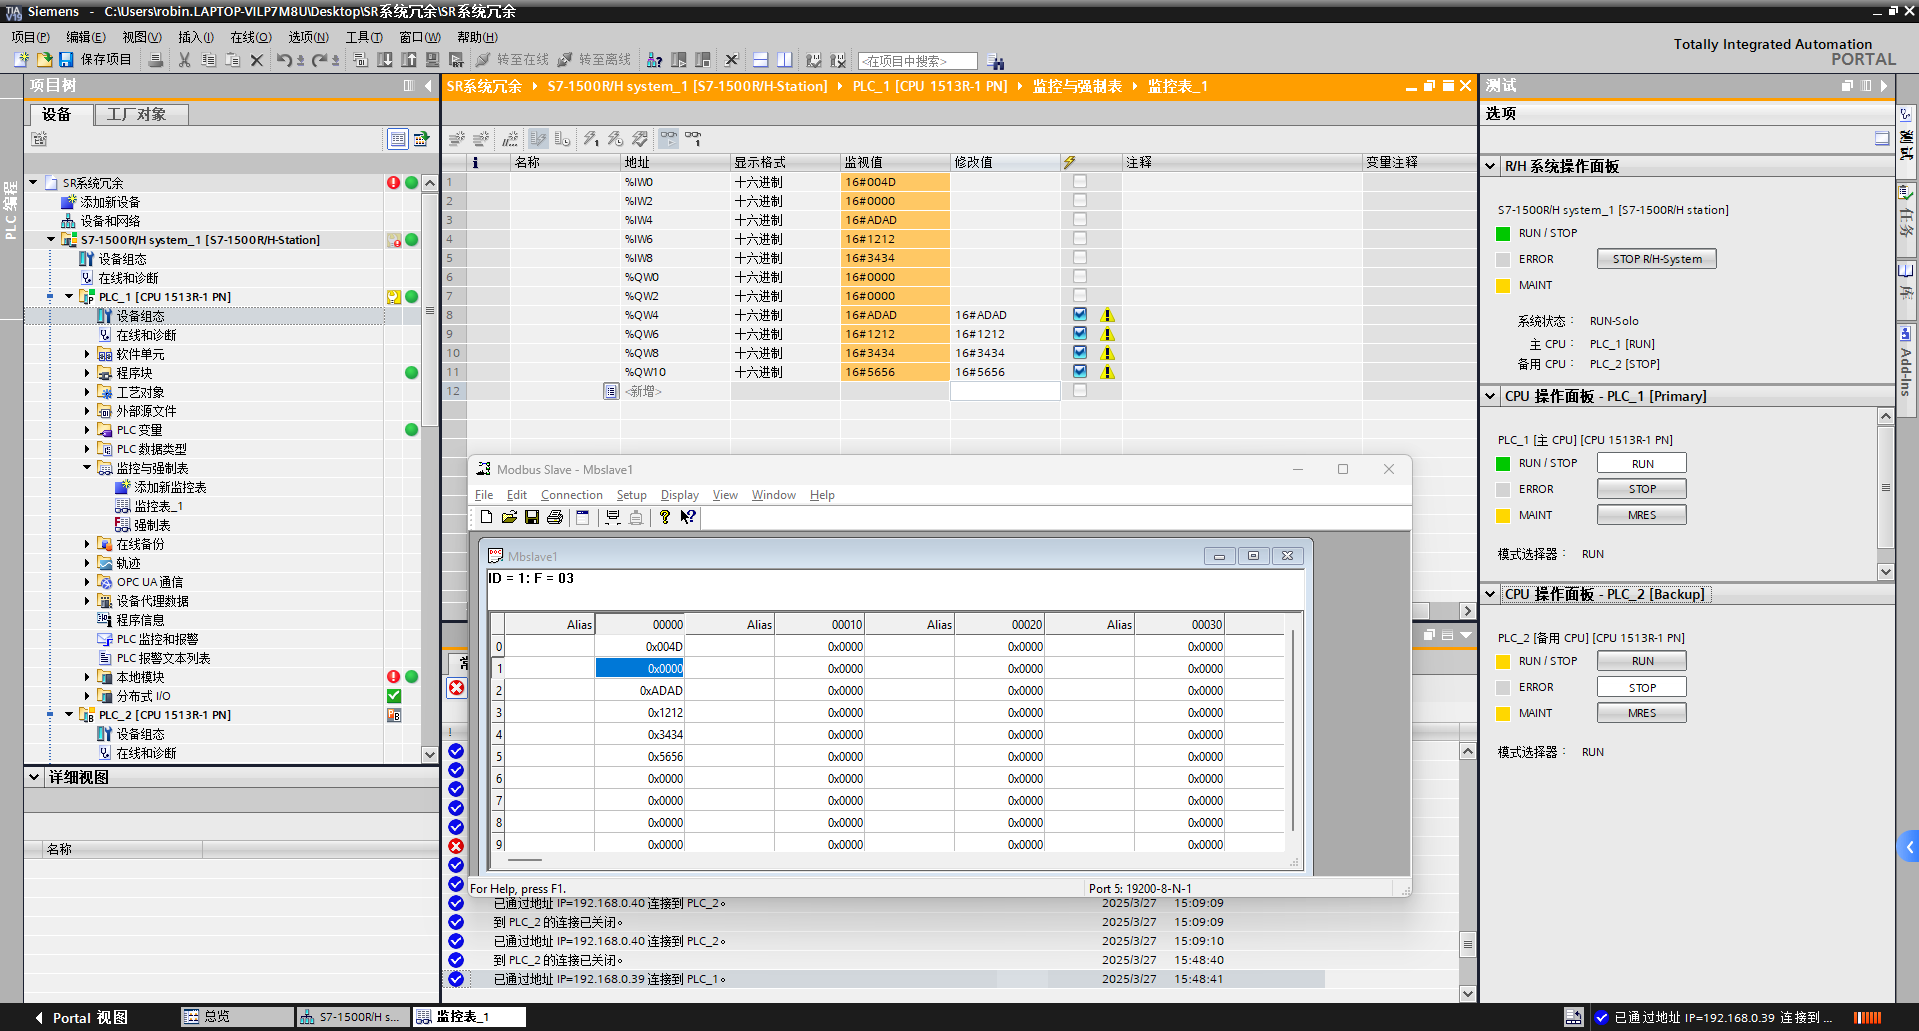Select Modbus register cell 0xADAD
Image resolution: width=1919 pixels, height=1031 pixels.
(640, 691)
